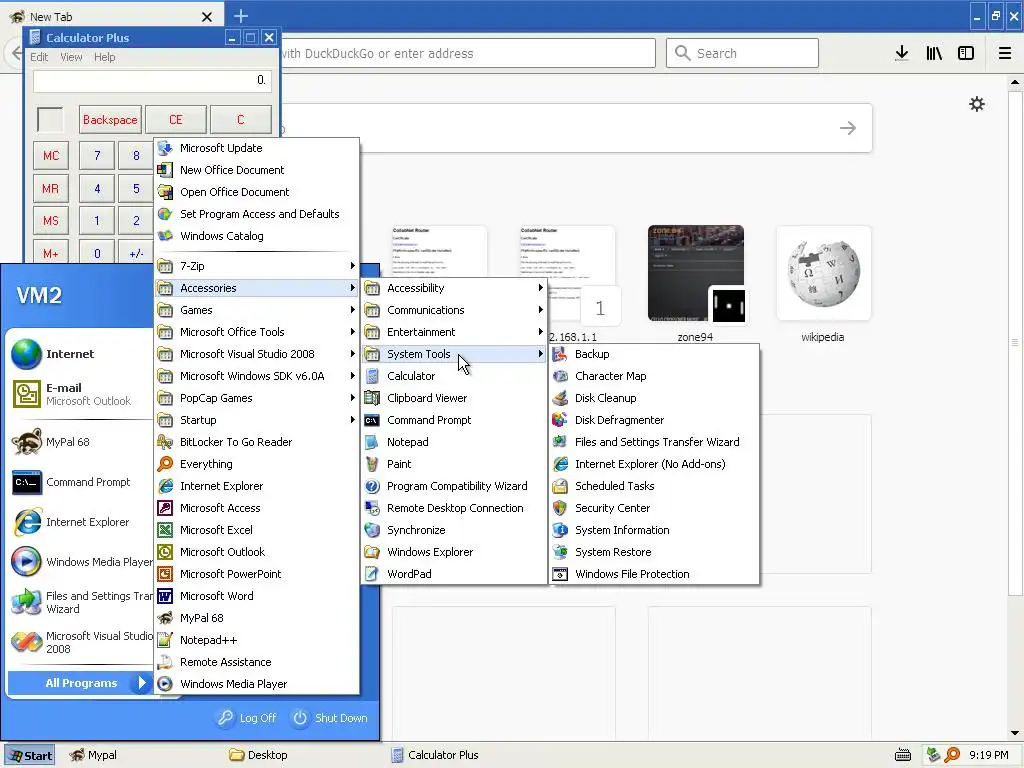This screenshot has height=768, width=1024.
Task: Open Backup from System Tools
Action: pyautogui.click(x=654, y=354)
